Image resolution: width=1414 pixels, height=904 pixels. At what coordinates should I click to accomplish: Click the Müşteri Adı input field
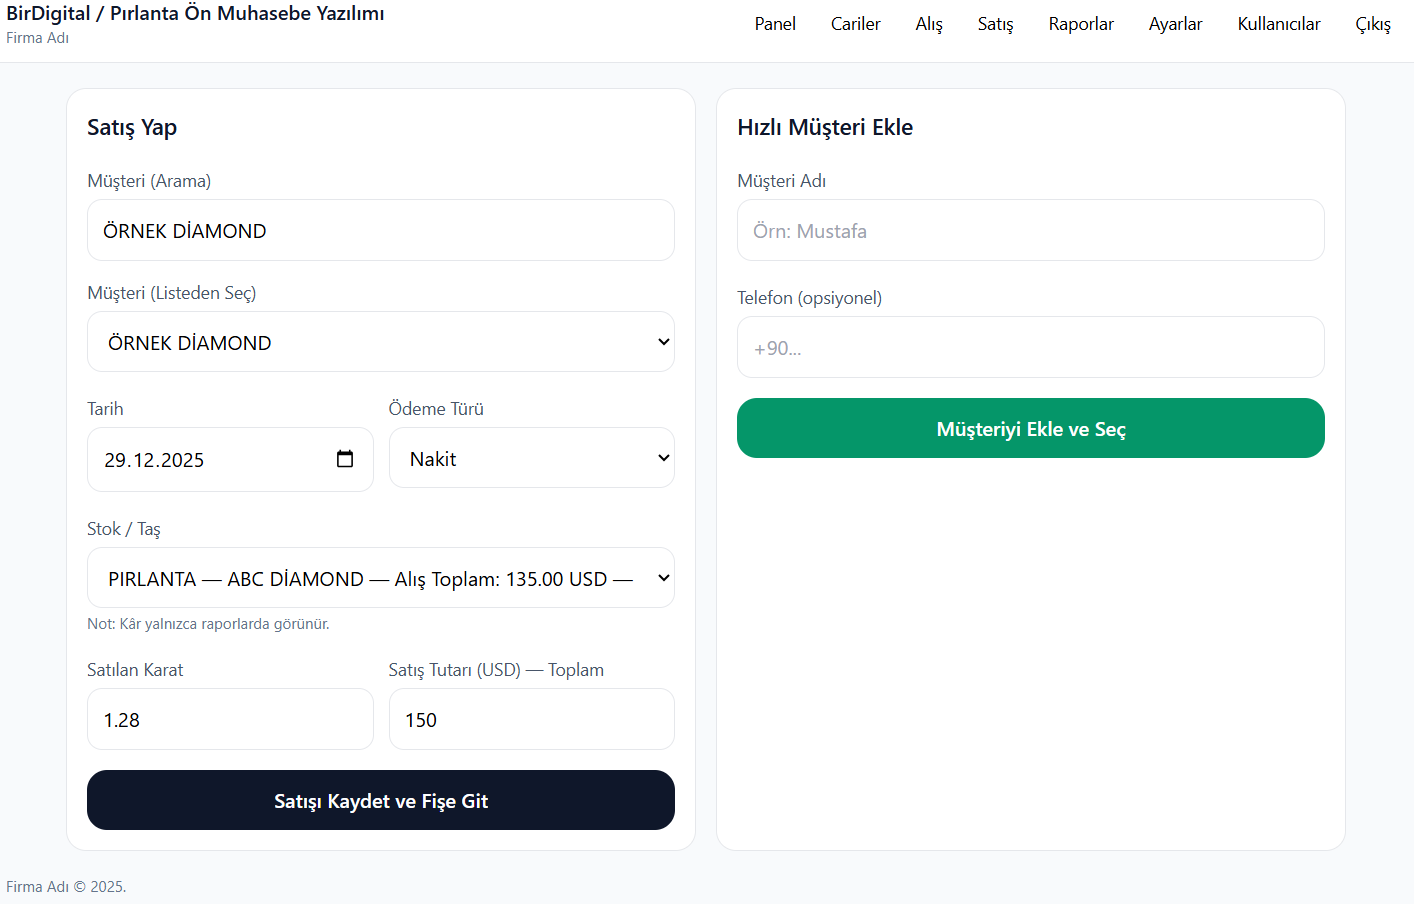[x=1030, y=230]
